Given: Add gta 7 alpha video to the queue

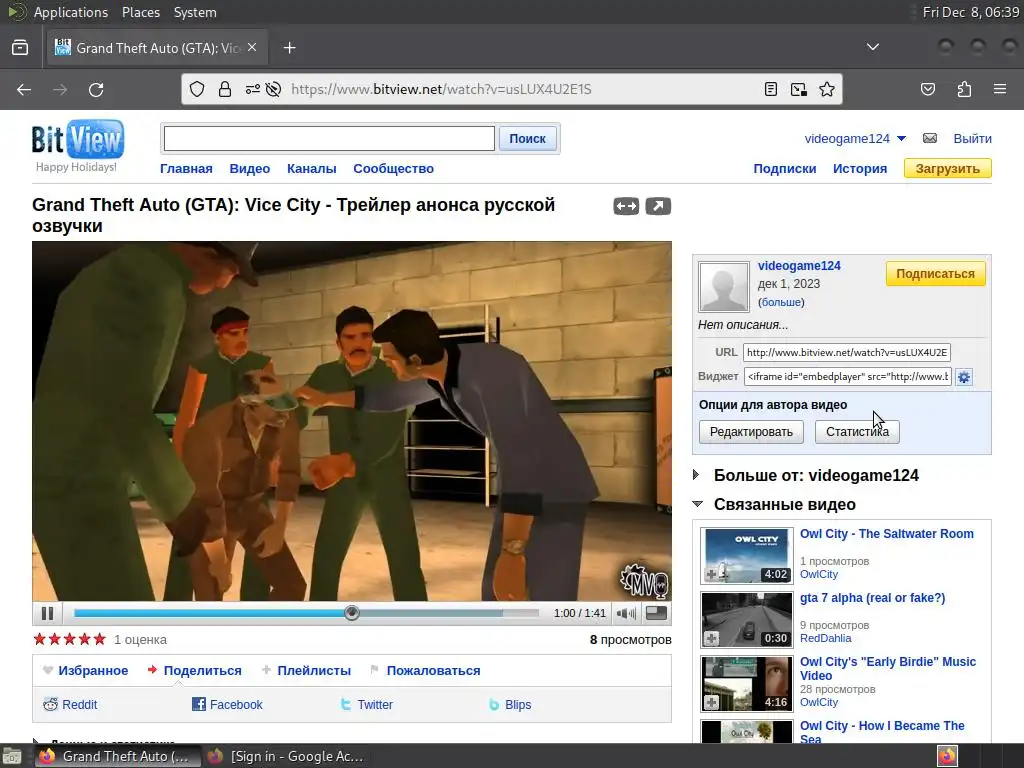Looking at the screenshot, I should [x=712, y=638].
